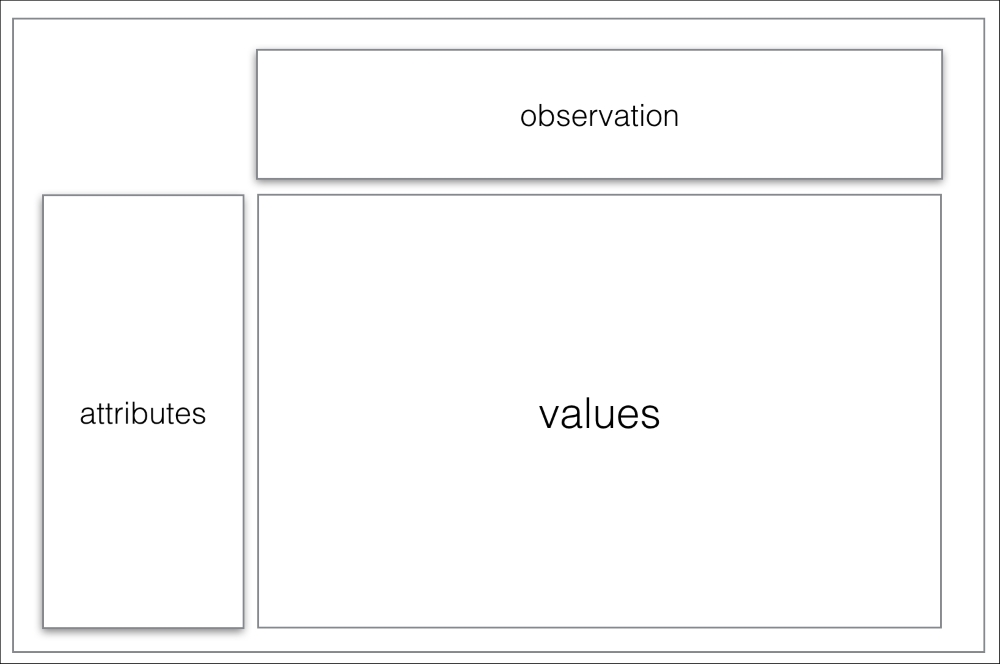Click the final 's' in 'attributes'
This screenshot has width=1000, height=664.
tap(199, 417)
